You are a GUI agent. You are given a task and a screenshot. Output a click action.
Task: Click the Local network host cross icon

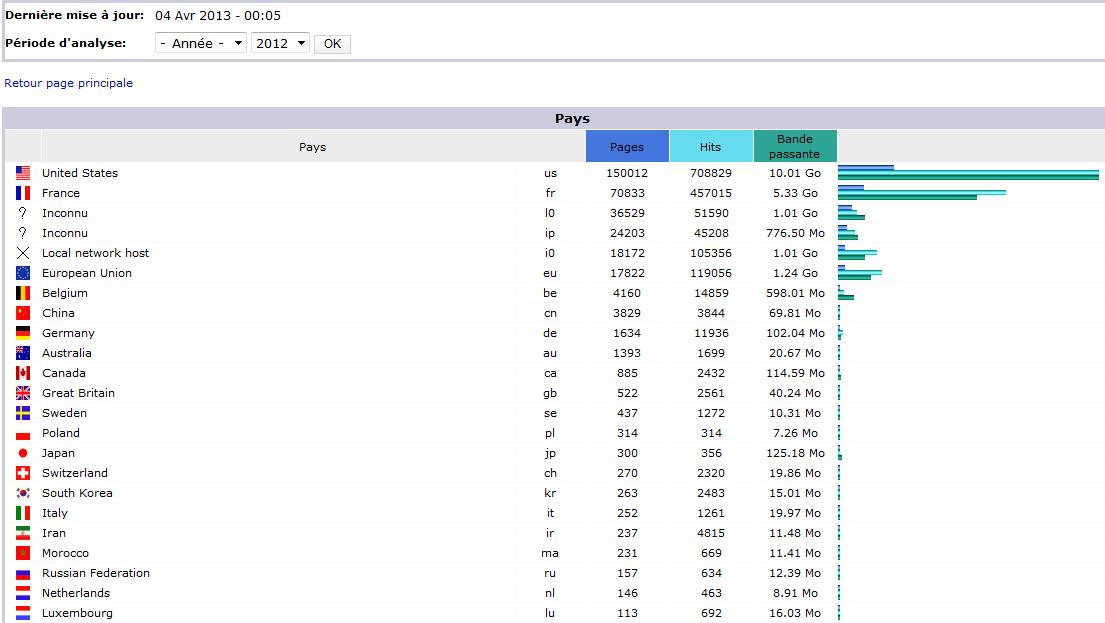[23, 253]
